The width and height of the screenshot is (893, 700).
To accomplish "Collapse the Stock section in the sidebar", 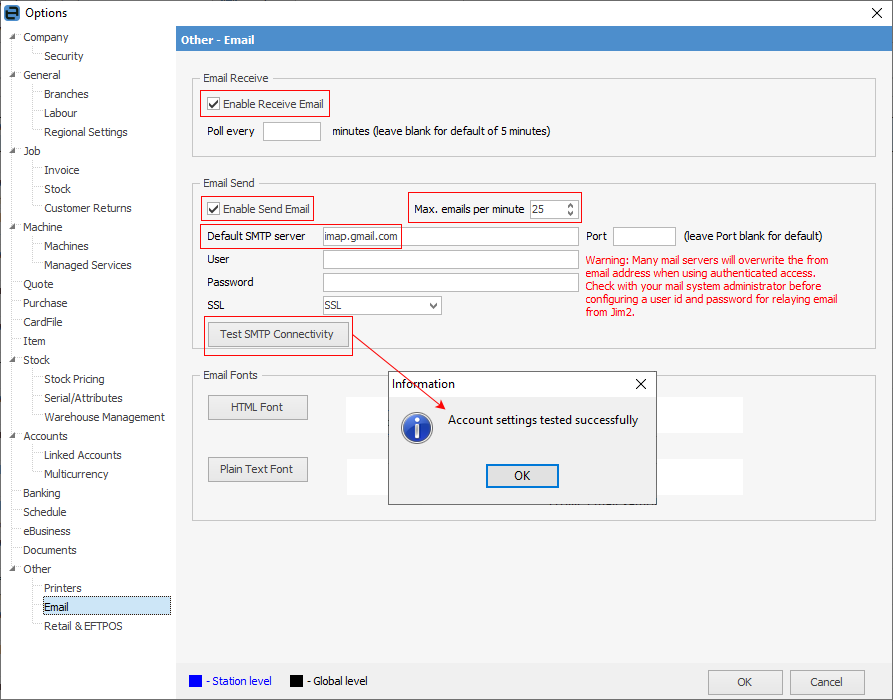I will [11, 360].
